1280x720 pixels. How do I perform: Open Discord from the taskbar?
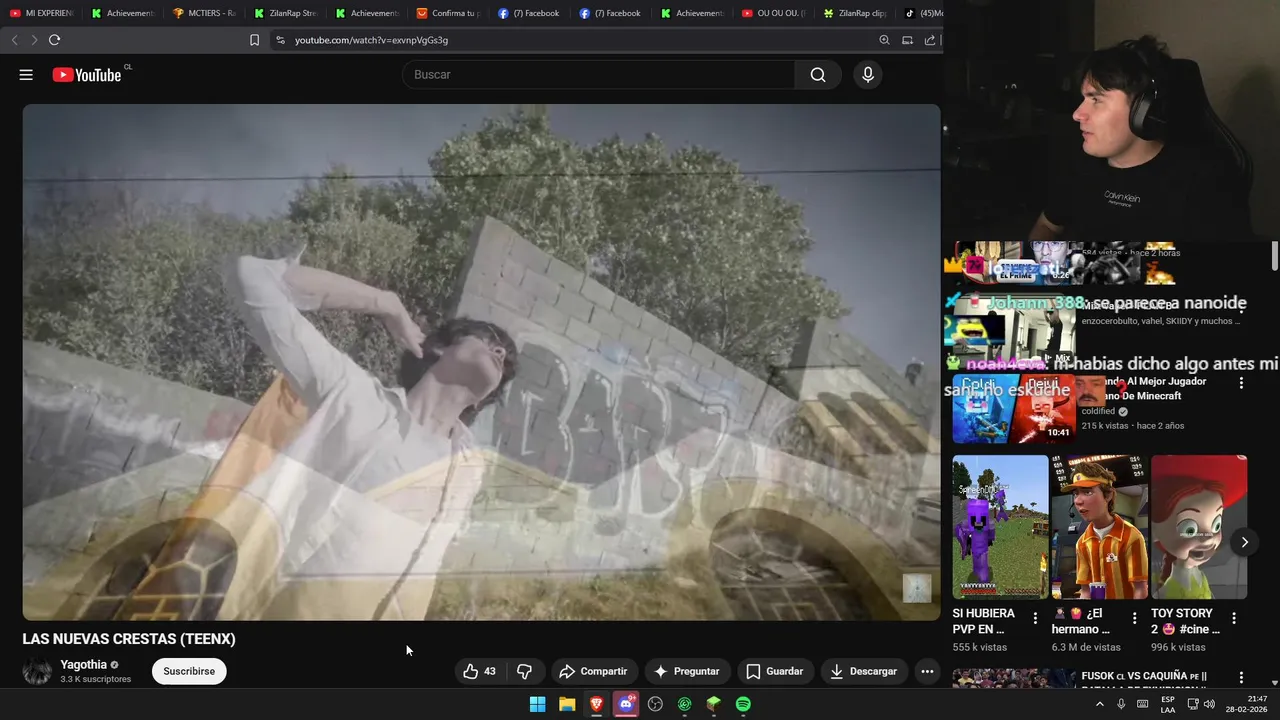click(626, 704)
